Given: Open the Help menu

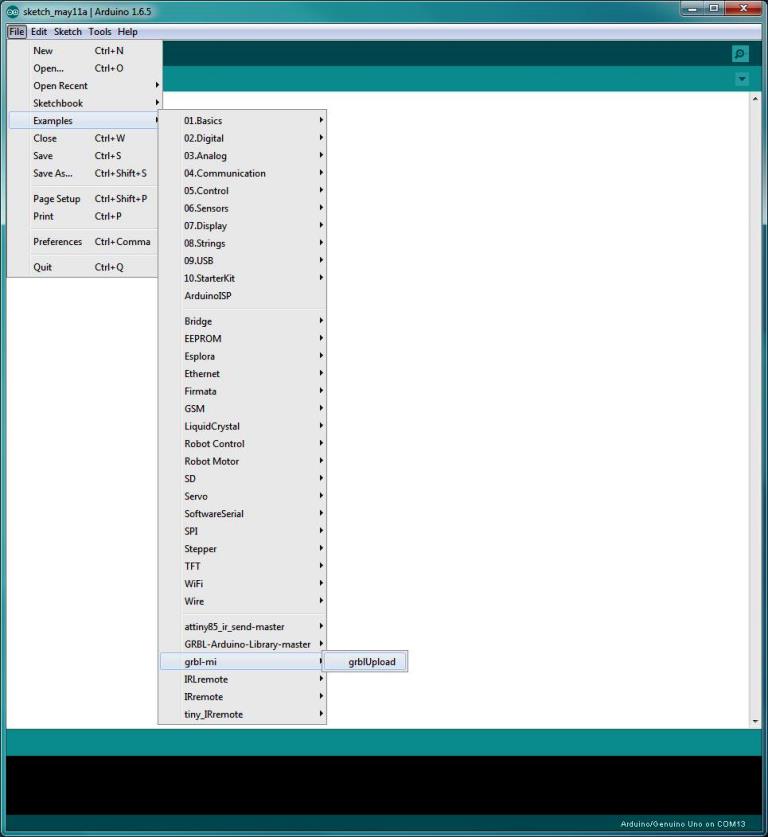Looking at the screenshot, I should [128, 31].
